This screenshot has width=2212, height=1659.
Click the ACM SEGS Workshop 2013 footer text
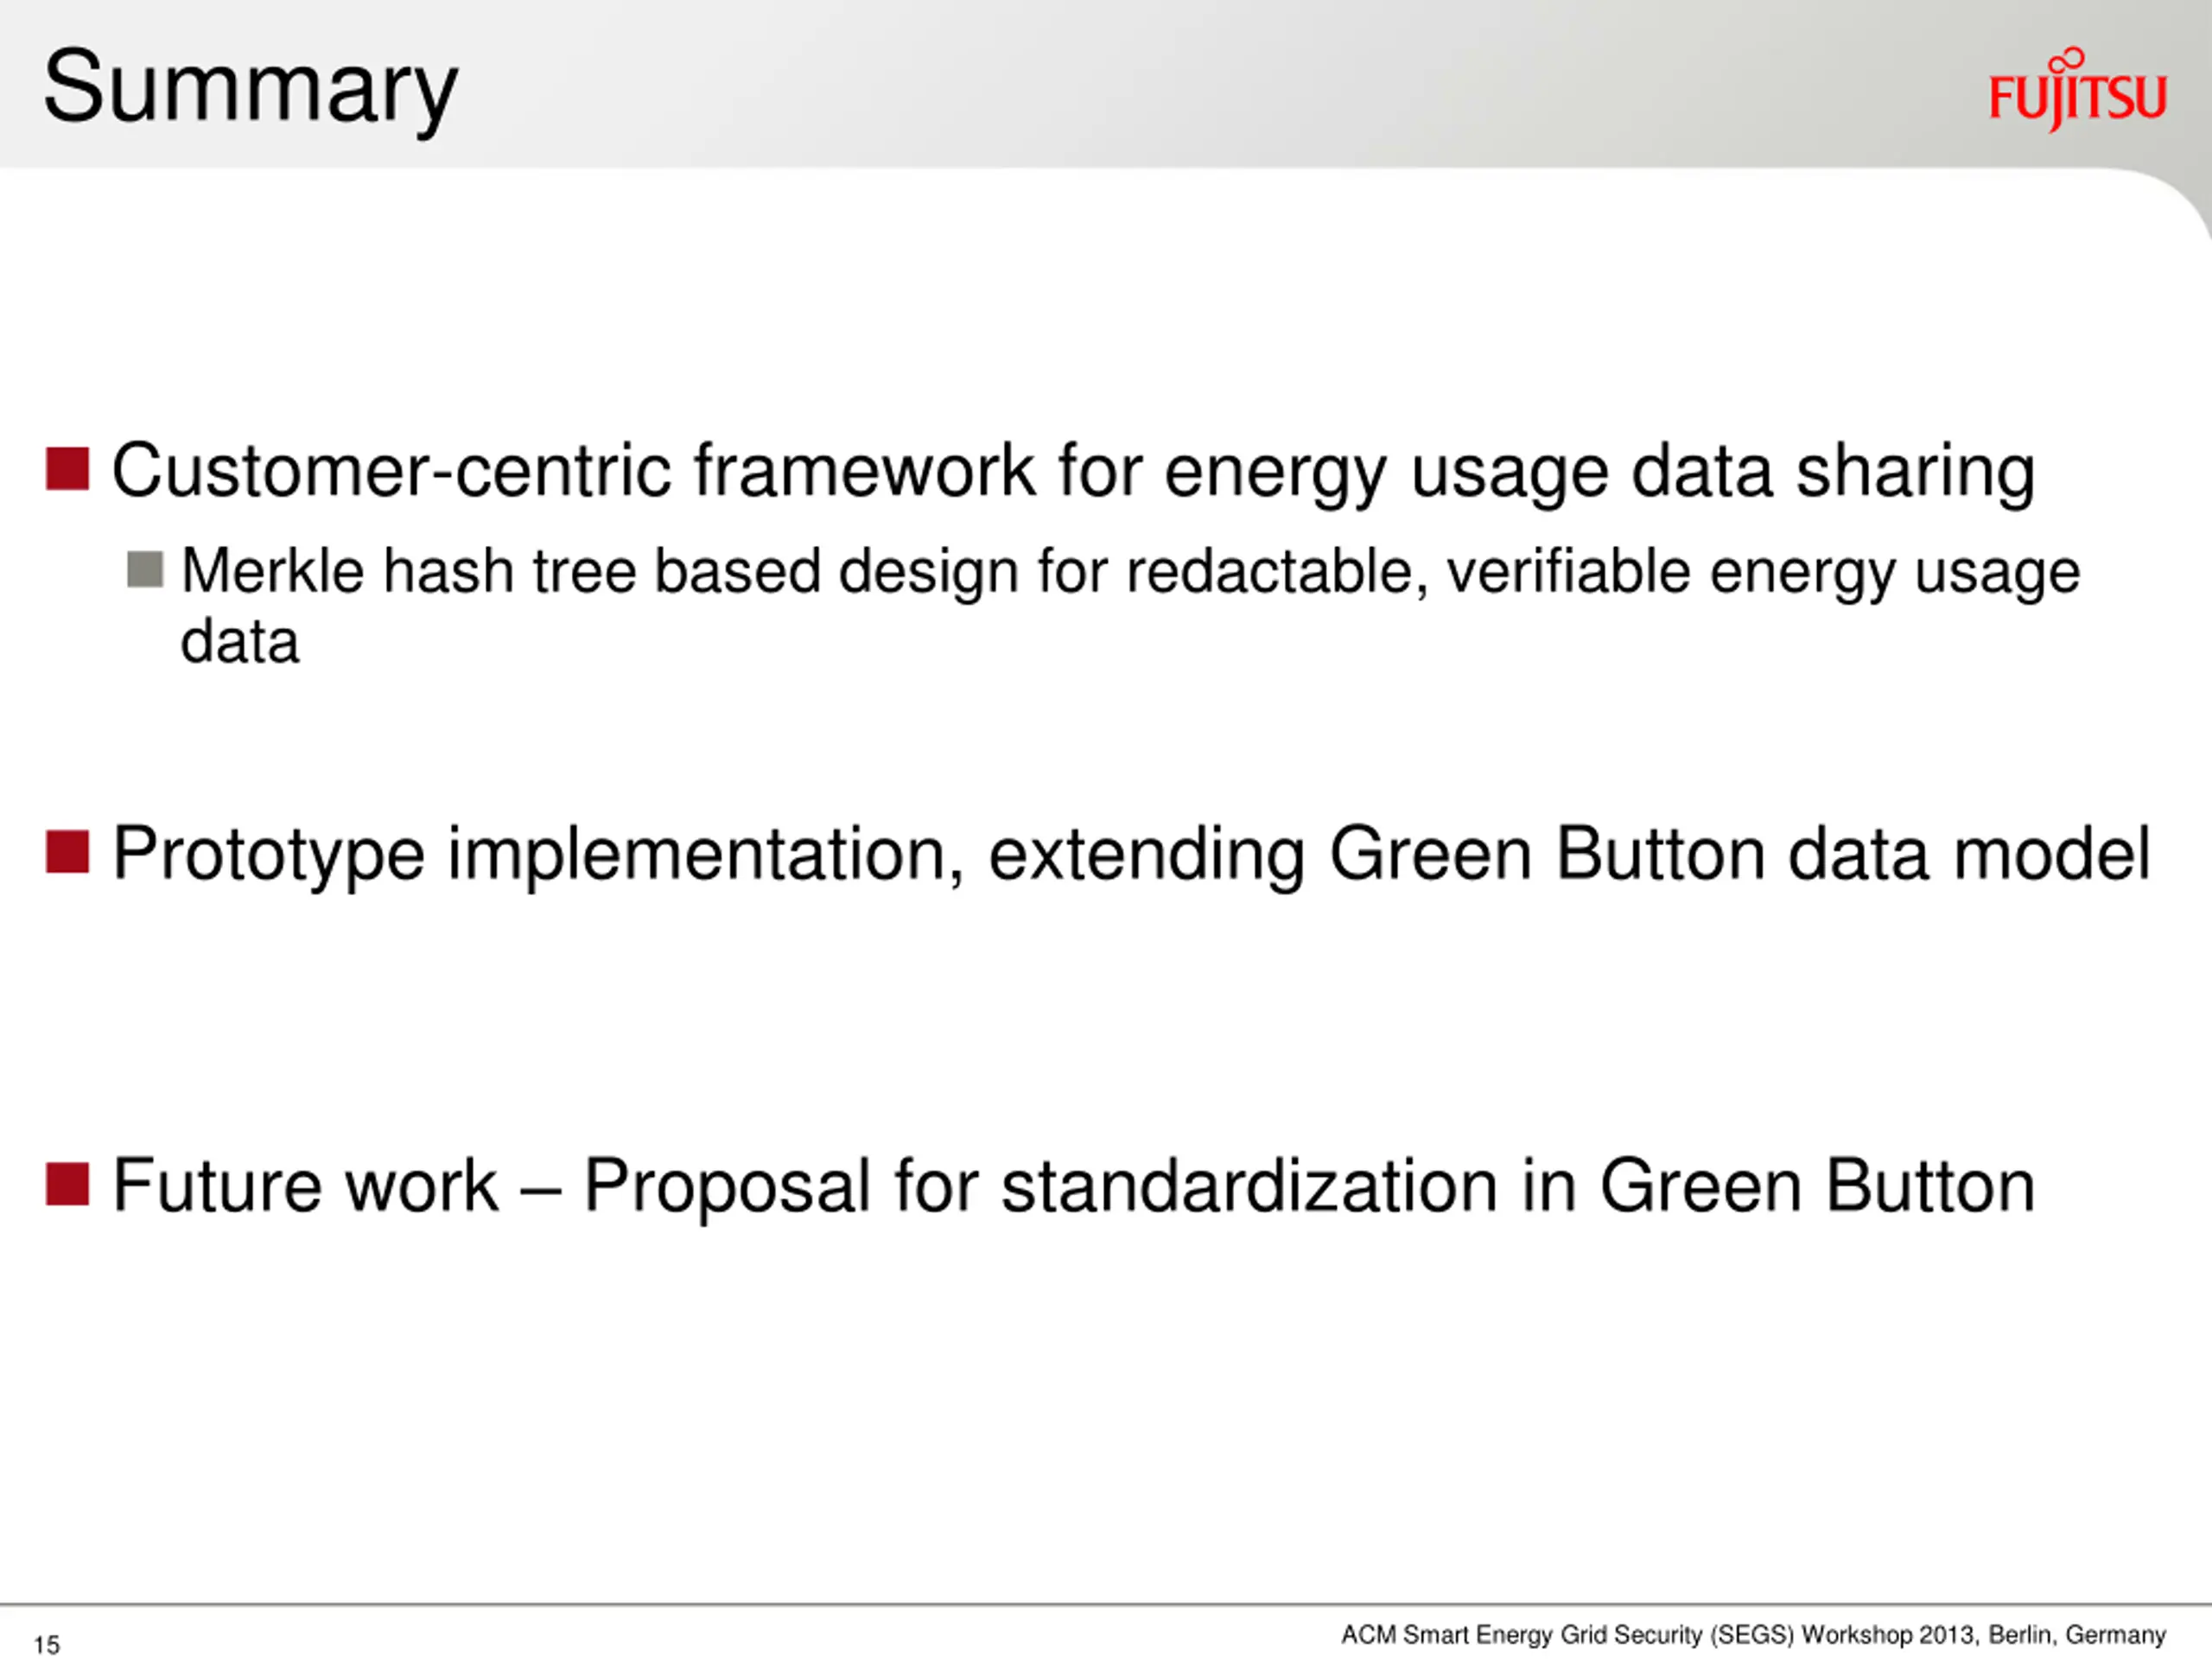1753,1634
